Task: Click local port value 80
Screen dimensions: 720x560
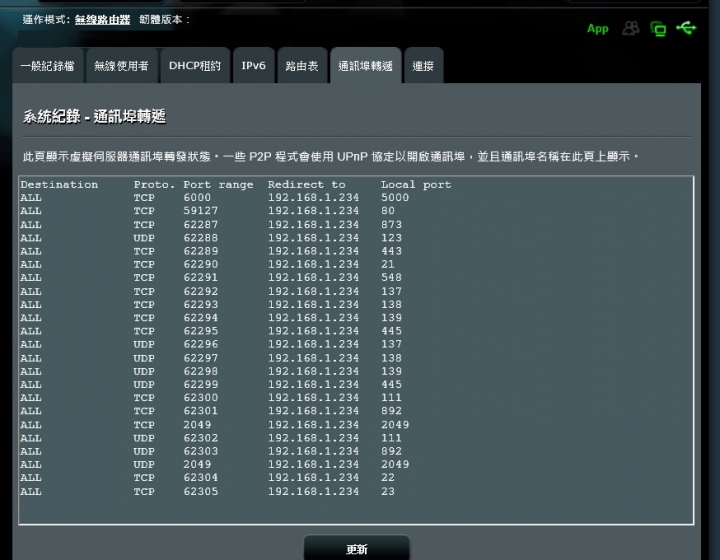Action: pos(388,211)
